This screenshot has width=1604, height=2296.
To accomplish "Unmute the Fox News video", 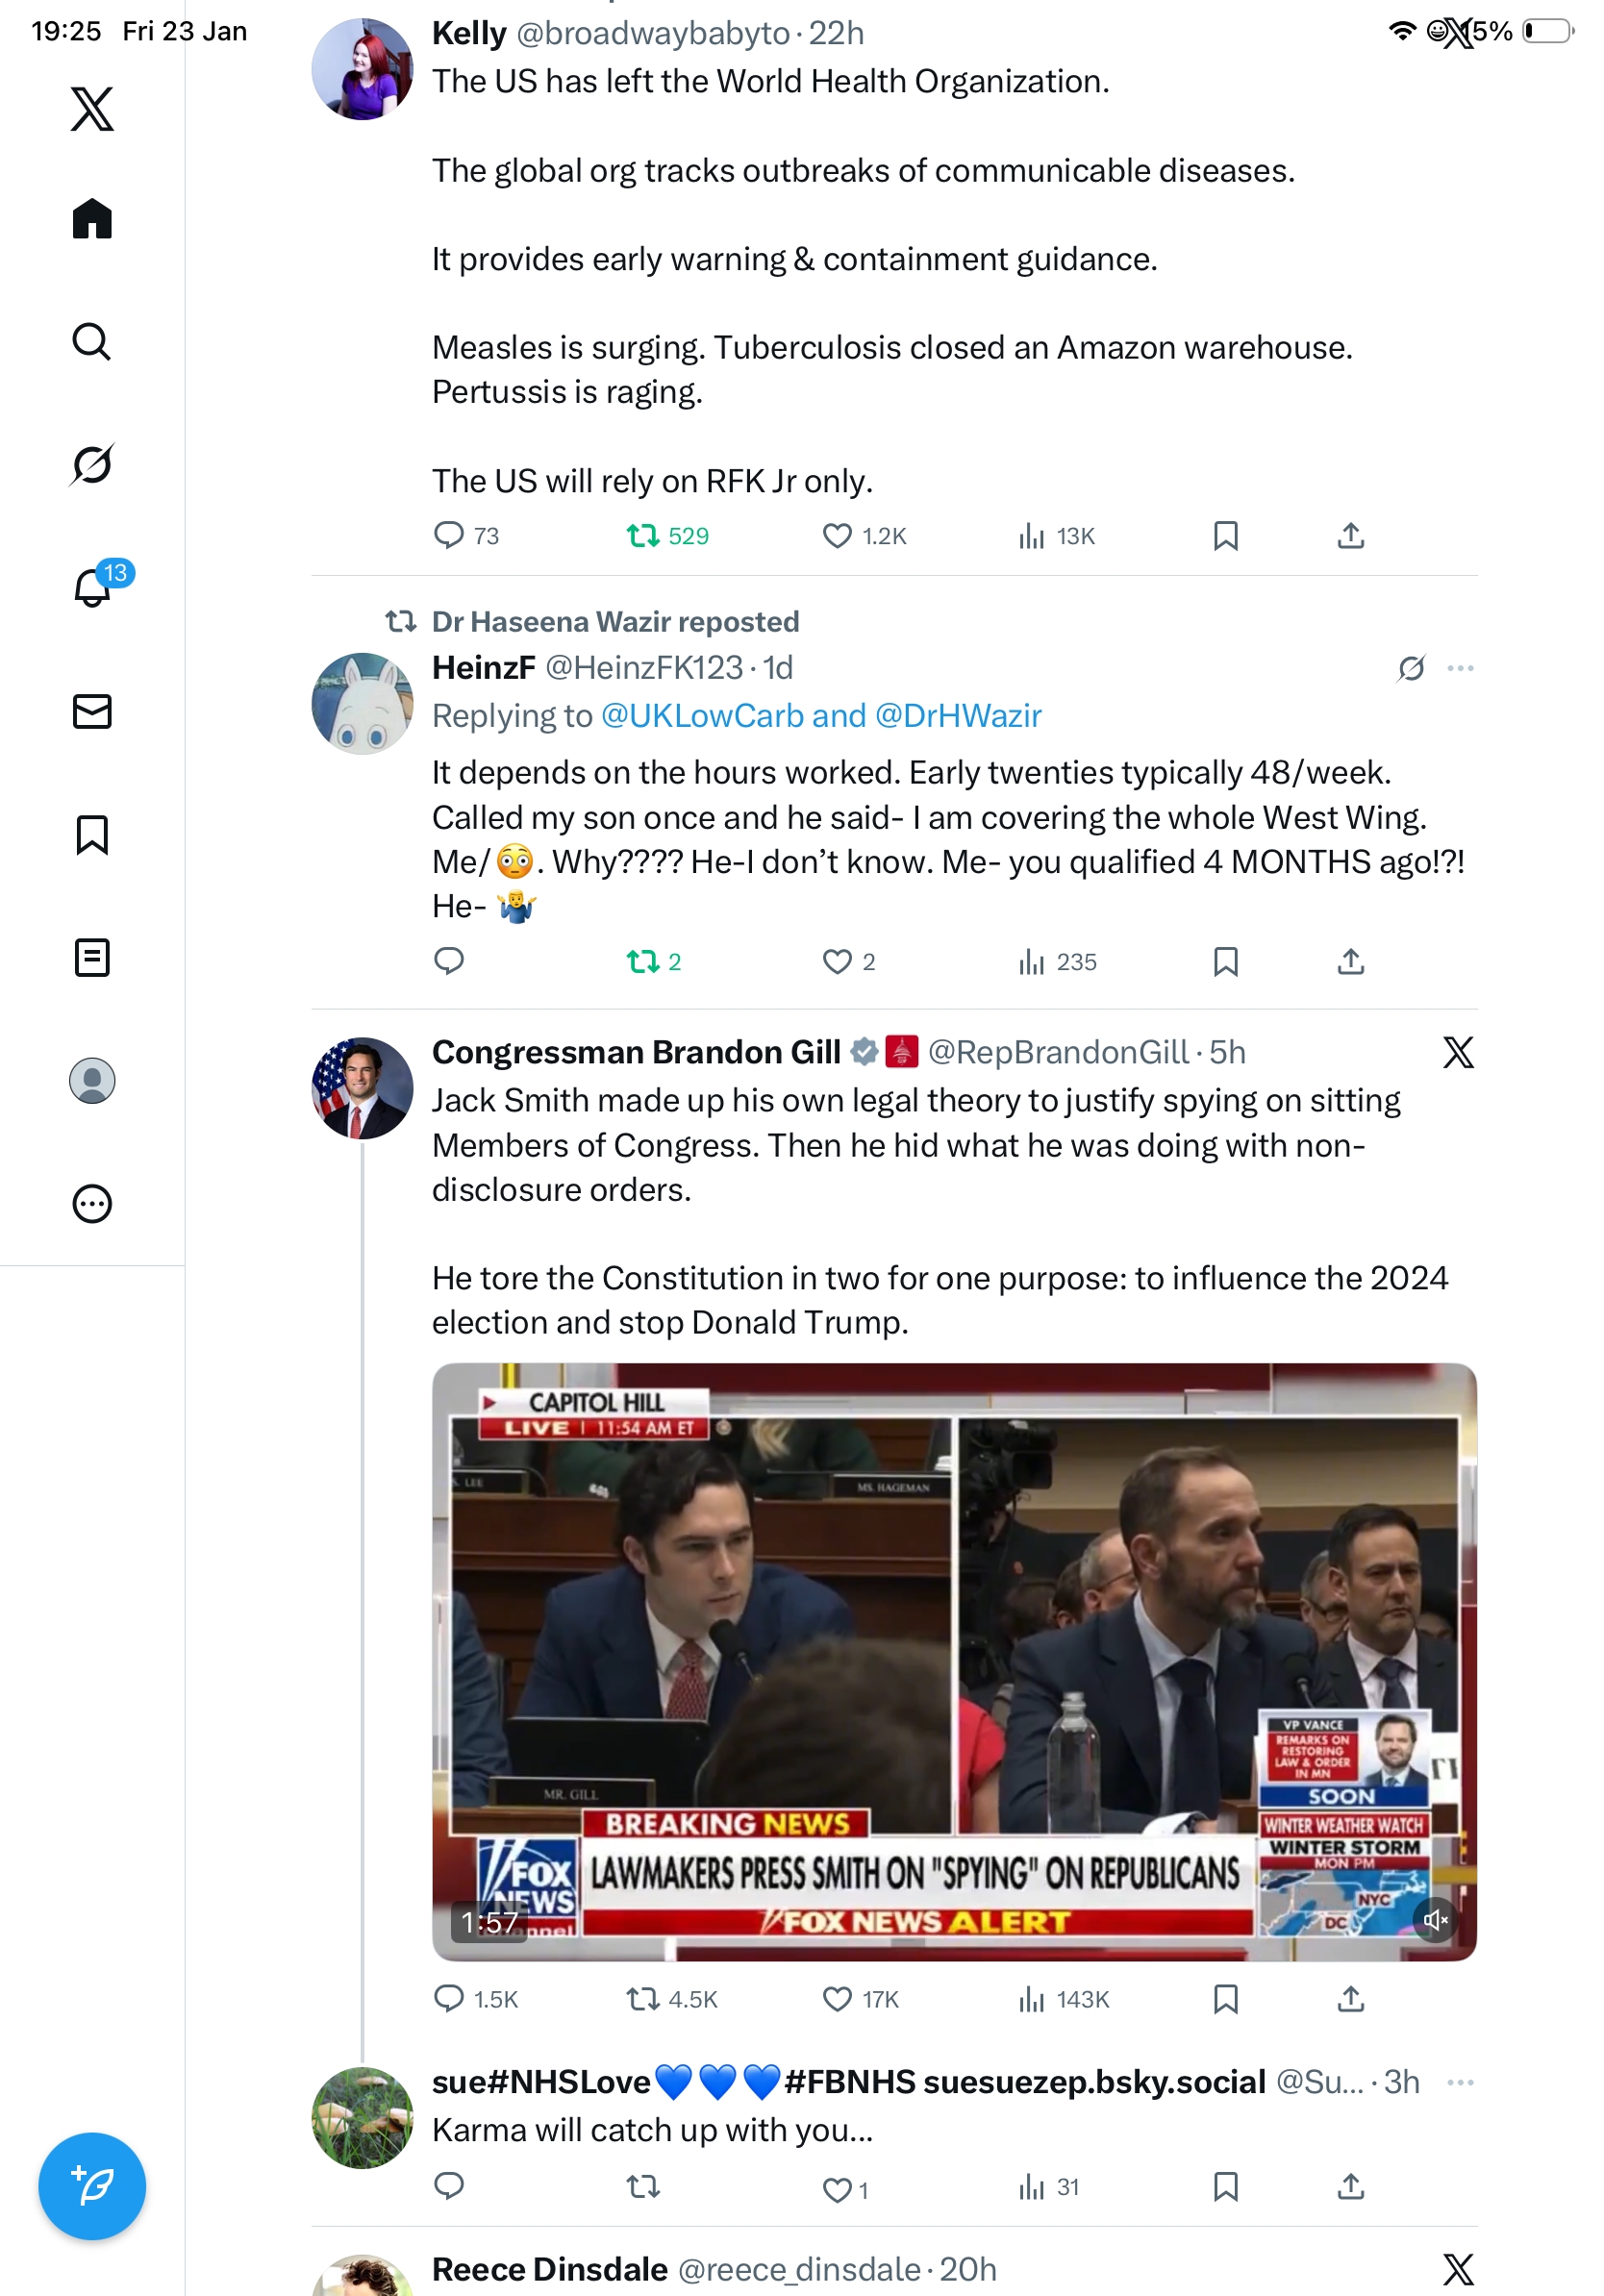I will pyautogui.click(x=1435, y=1919).
